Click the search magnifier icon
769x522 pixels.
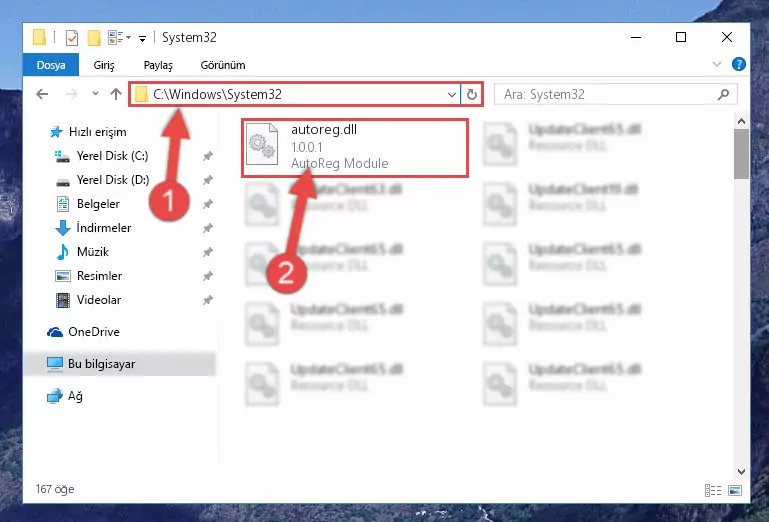click(x=723, y=94)
